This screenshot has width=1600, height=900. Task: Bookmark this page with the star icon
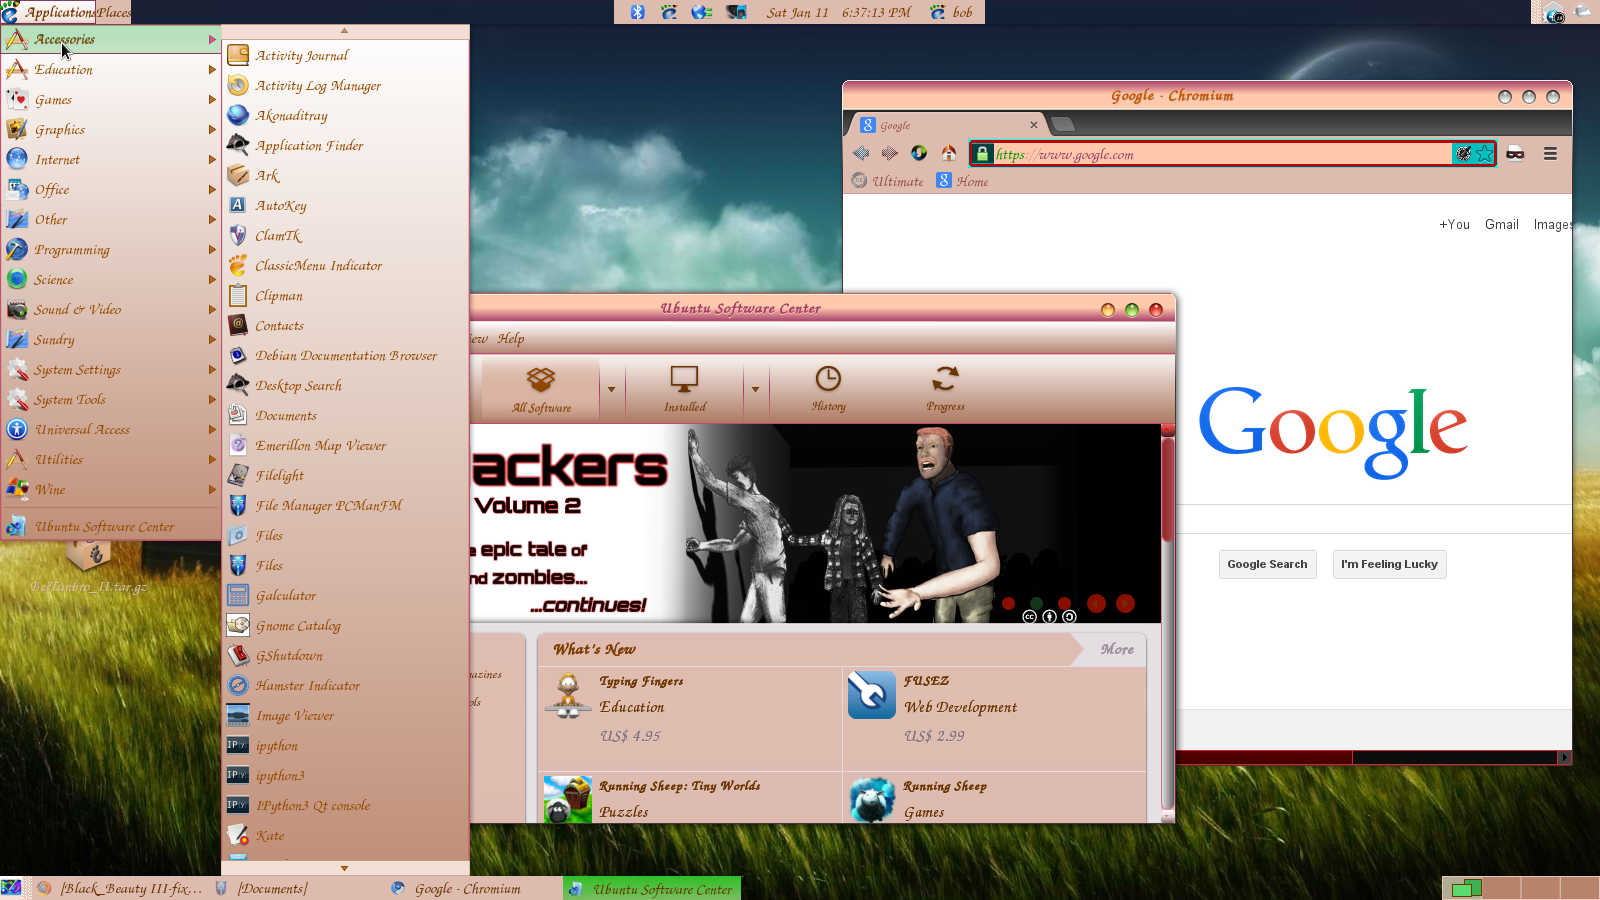1484,153
